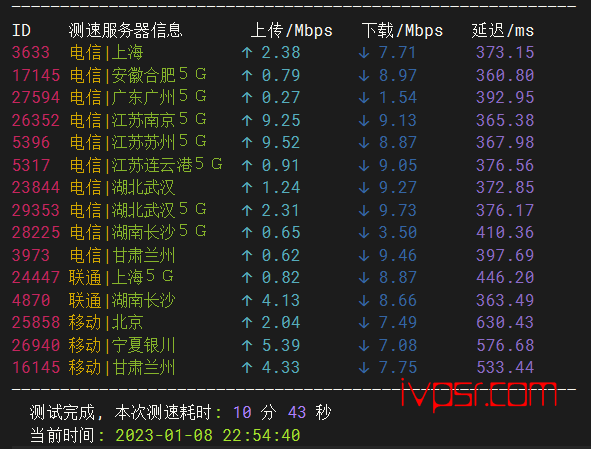Click latency value 446.20
591x449 pixels.
[x=505, y=277]
